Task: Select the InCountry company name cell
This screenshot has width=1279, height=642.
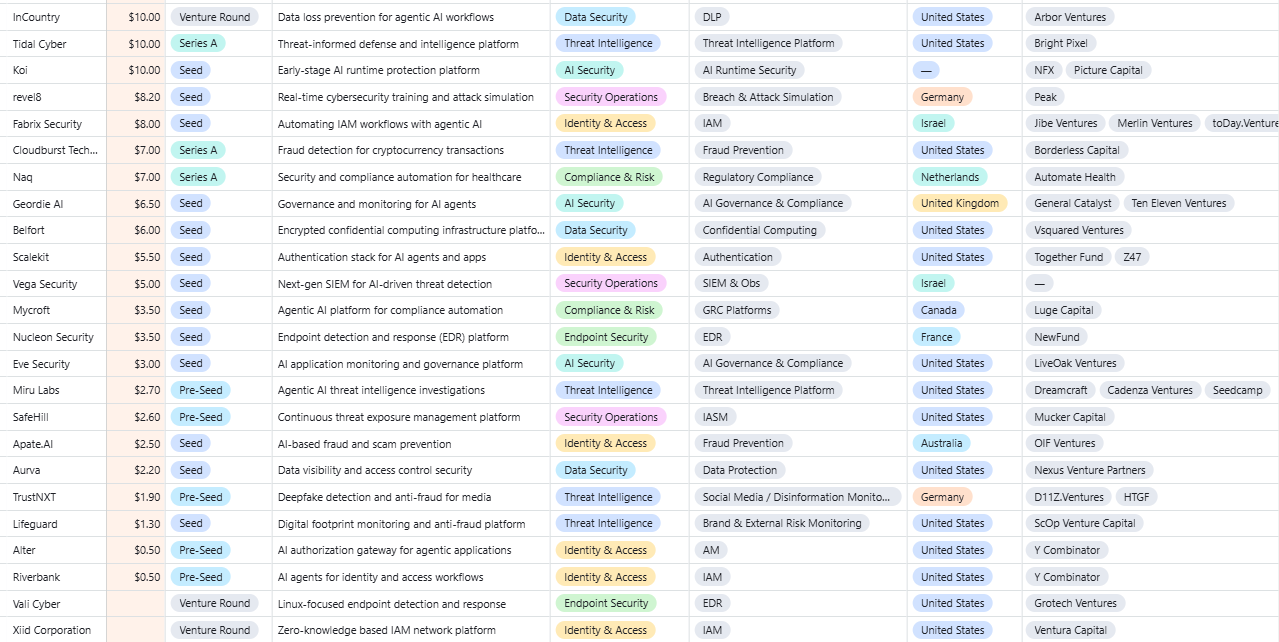Action: [x=53, y=17]
